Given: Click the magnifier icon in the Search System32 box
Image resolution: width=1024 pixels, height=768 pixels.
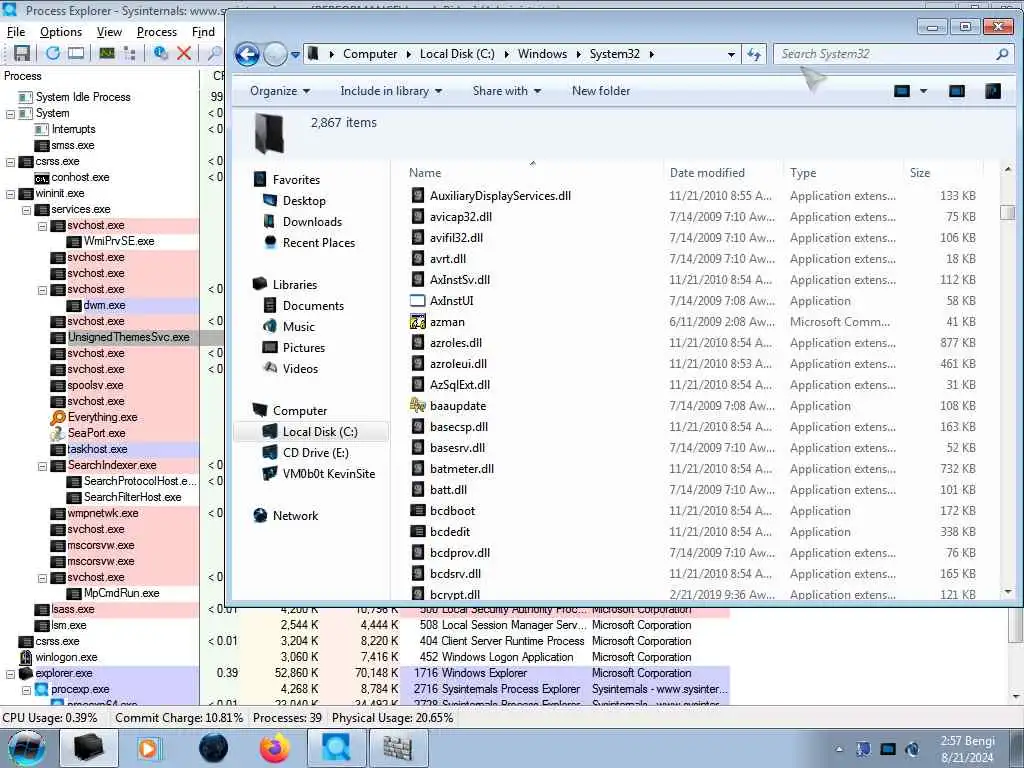Looking at the screenshot, I should (x=1002, y=54).
